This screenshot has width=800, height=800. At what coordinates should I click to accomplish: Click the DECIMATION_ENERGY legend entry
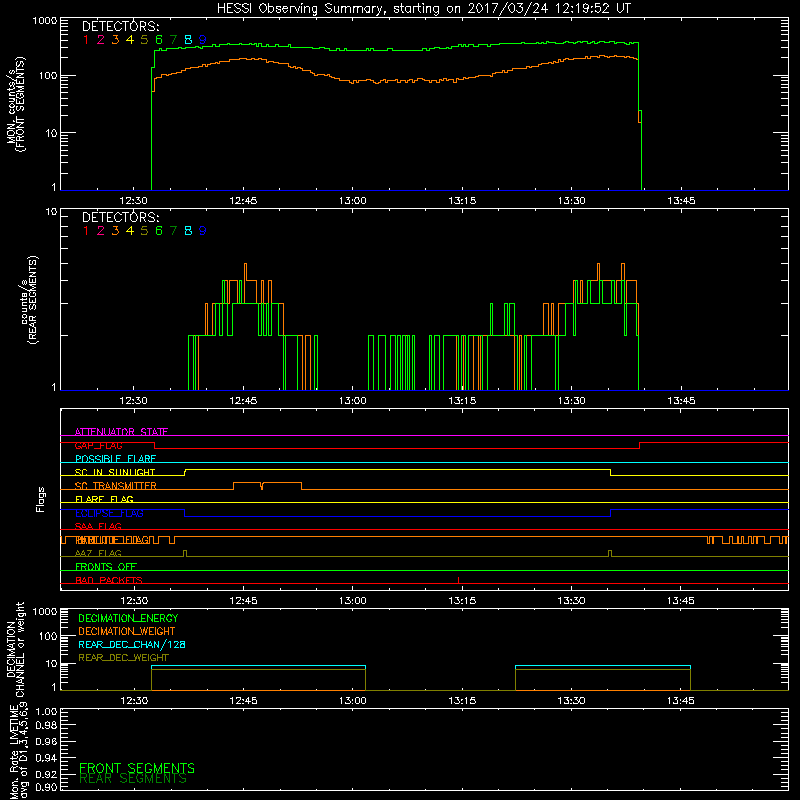(x=128, y=618)
